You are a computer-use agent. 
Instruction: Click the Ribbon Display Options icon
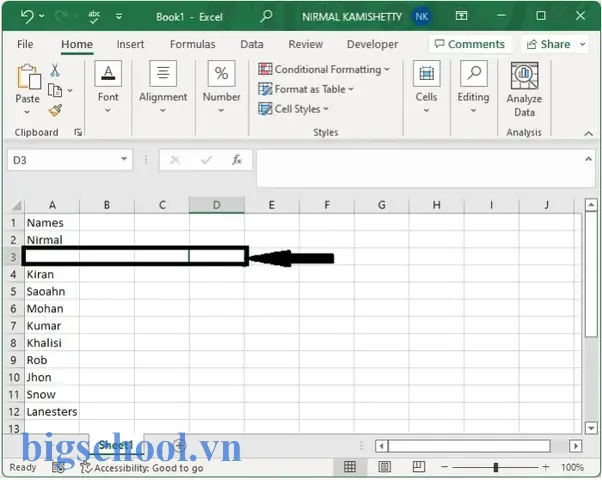click(x=461, y=16)
